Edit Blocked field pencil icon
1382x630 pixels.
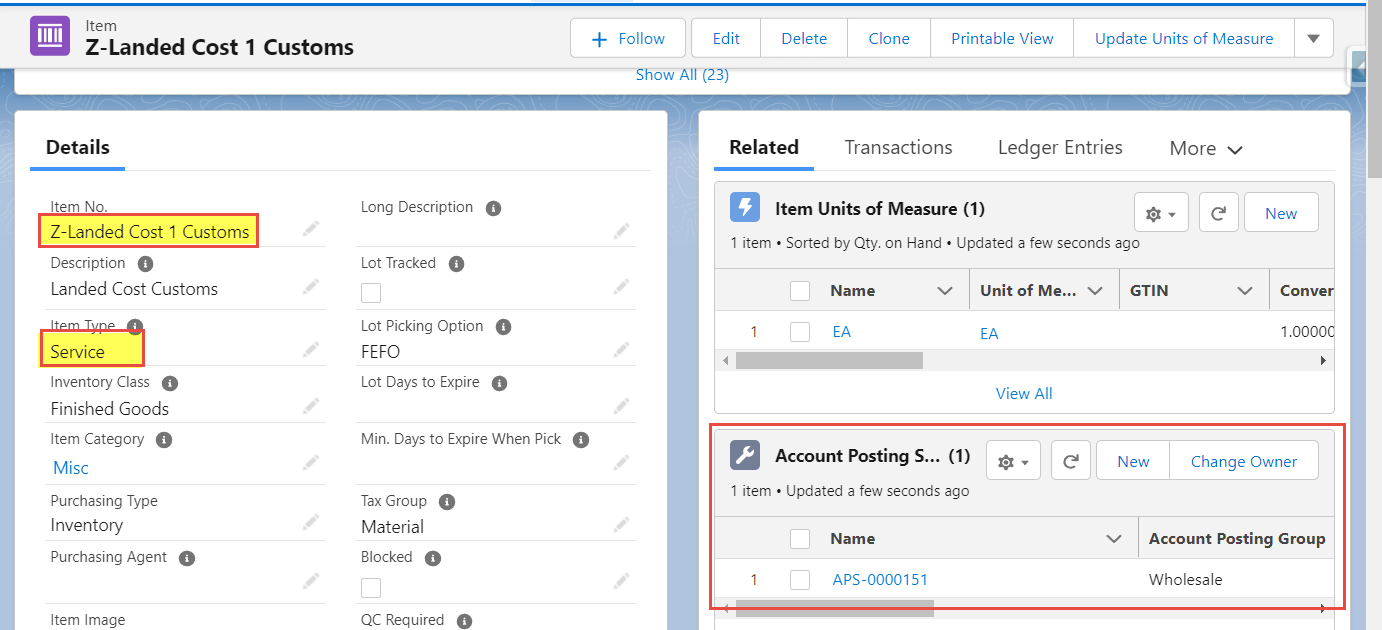[x=622, y=580]
